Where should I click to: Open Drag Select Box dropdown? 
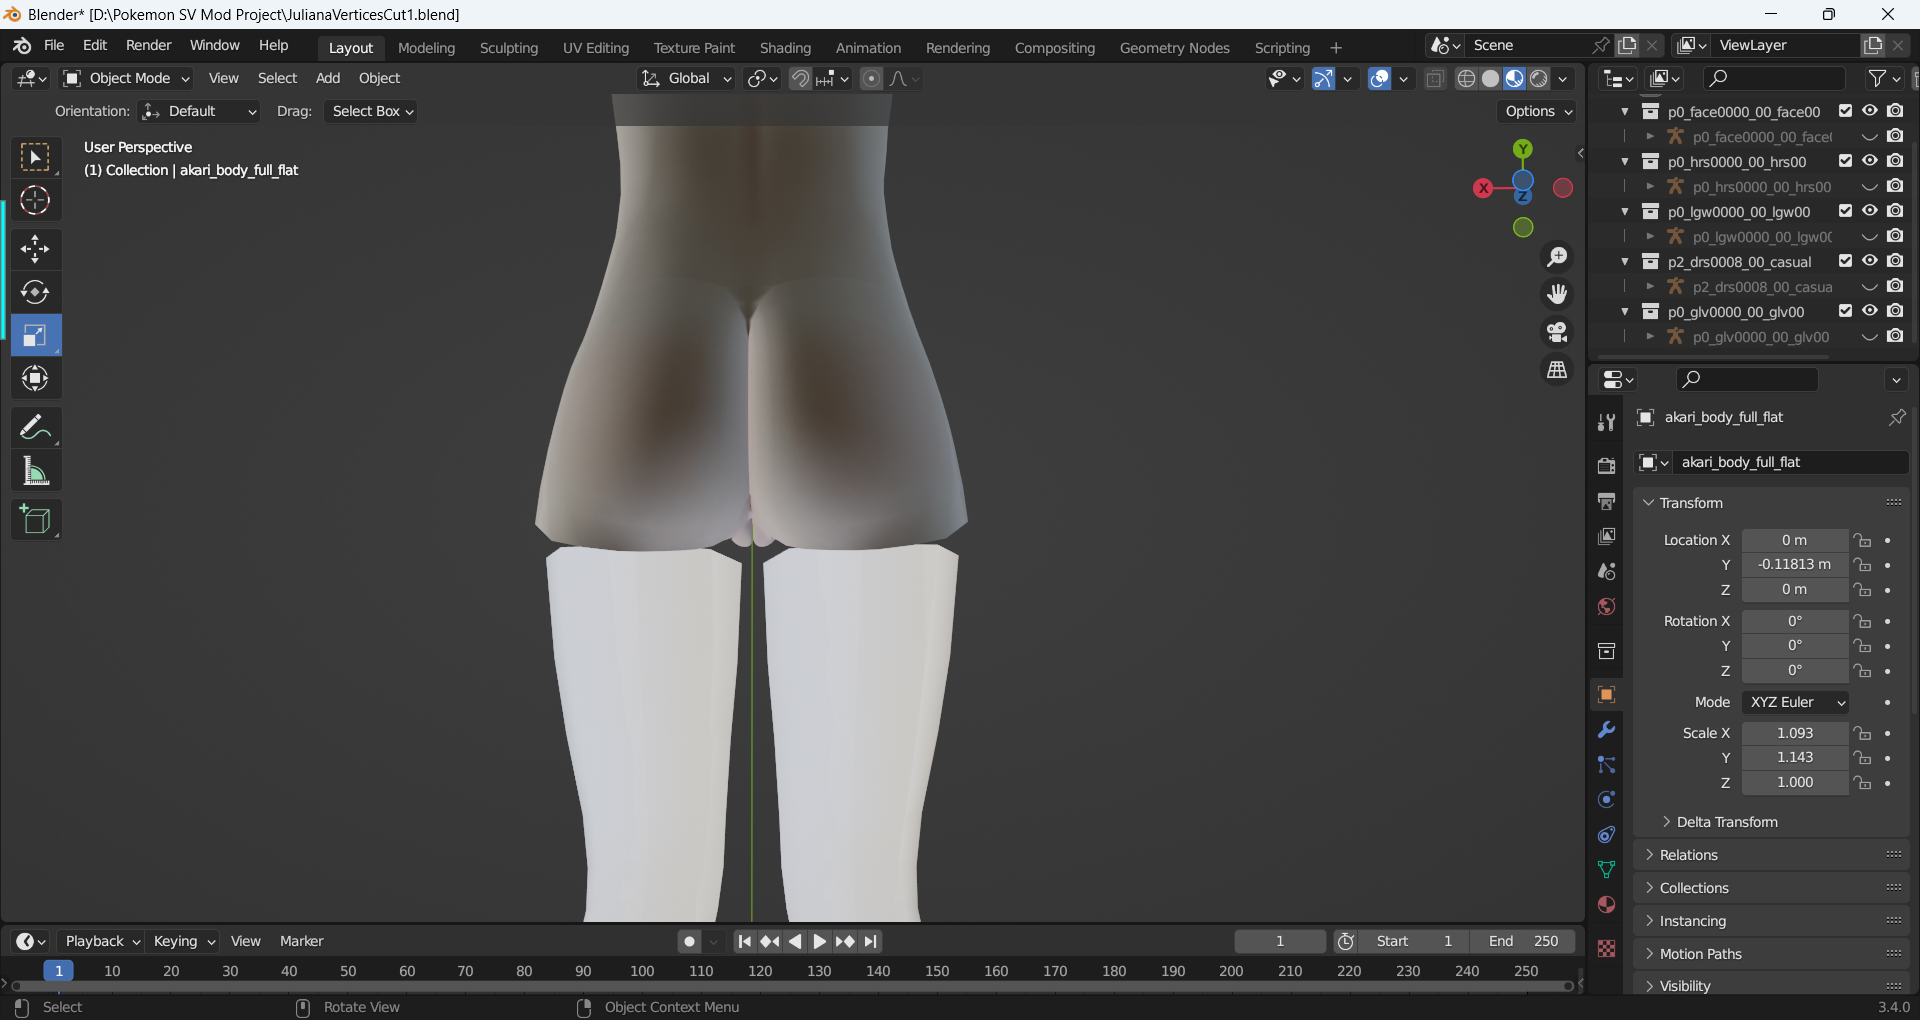coord(371,111)
